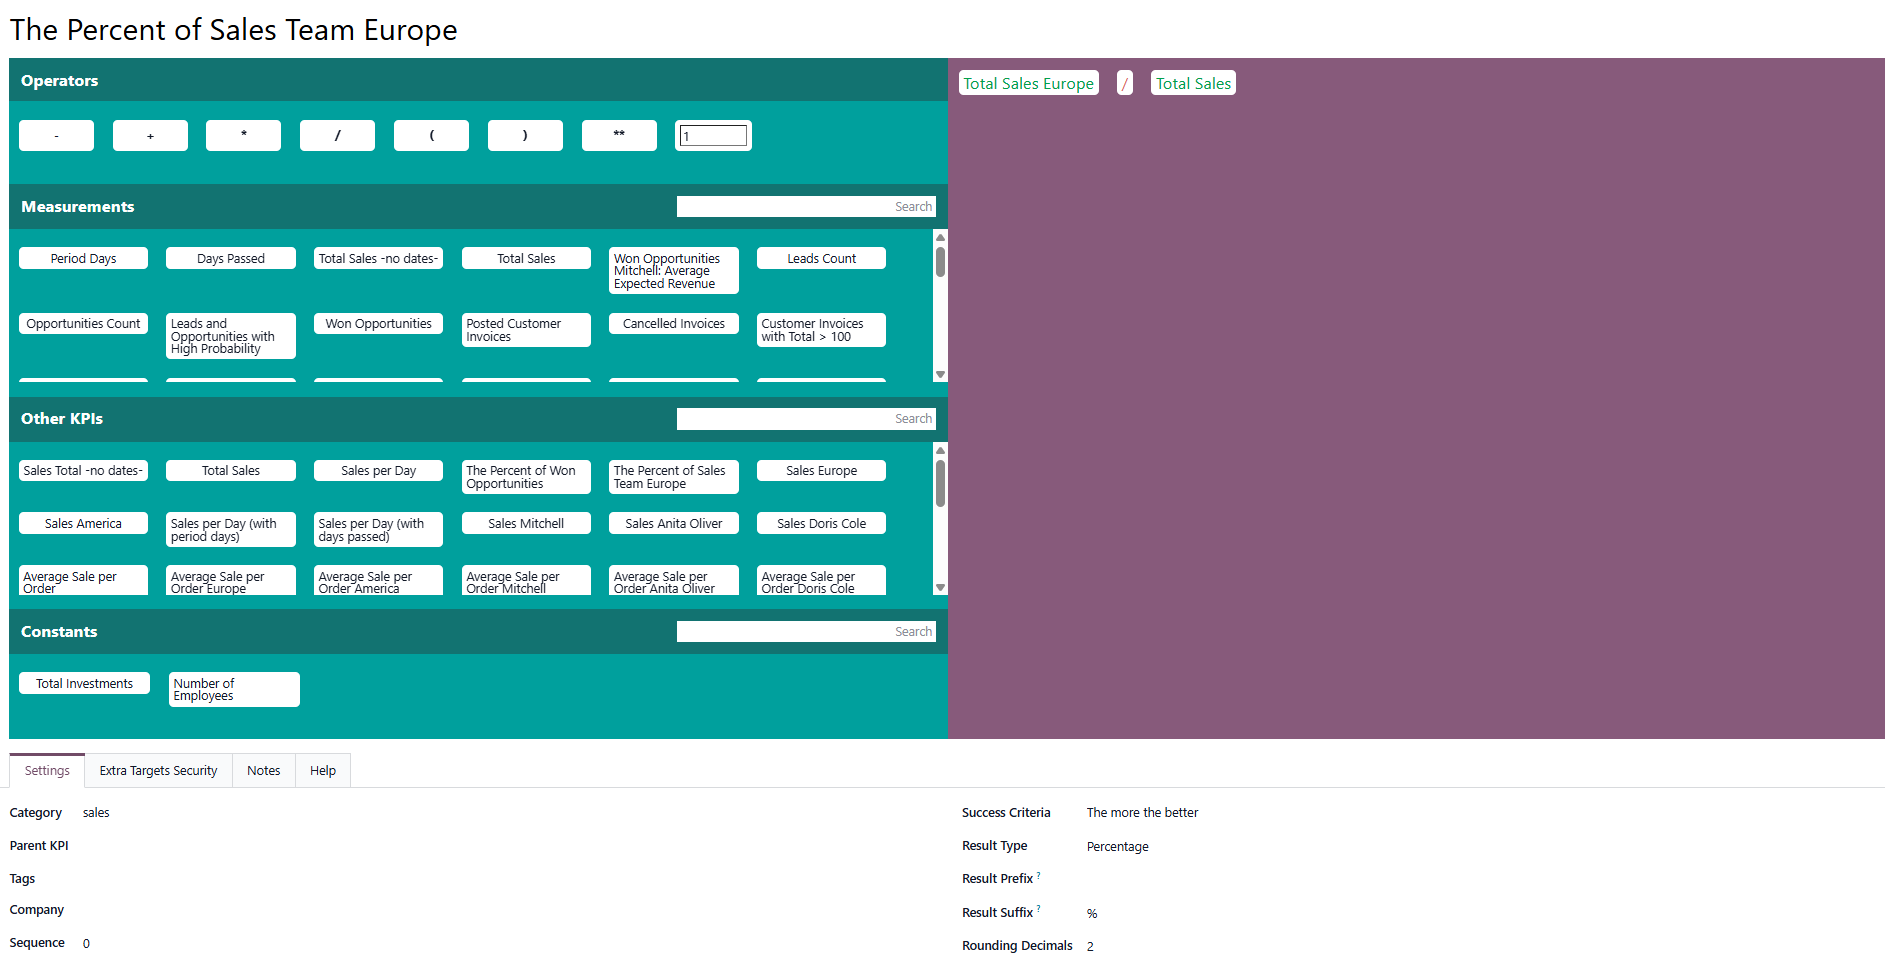The image size is (1885, 958).
Task: Click the number input in Operators
Action: pos(713,136)
